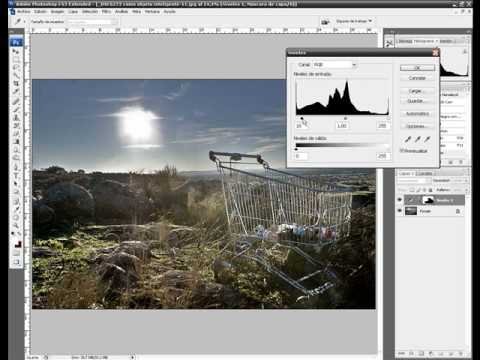The height and width of the screenshot is (360, 480).
Task: Open the Filtro menu
Action: [x=106, y=12]
